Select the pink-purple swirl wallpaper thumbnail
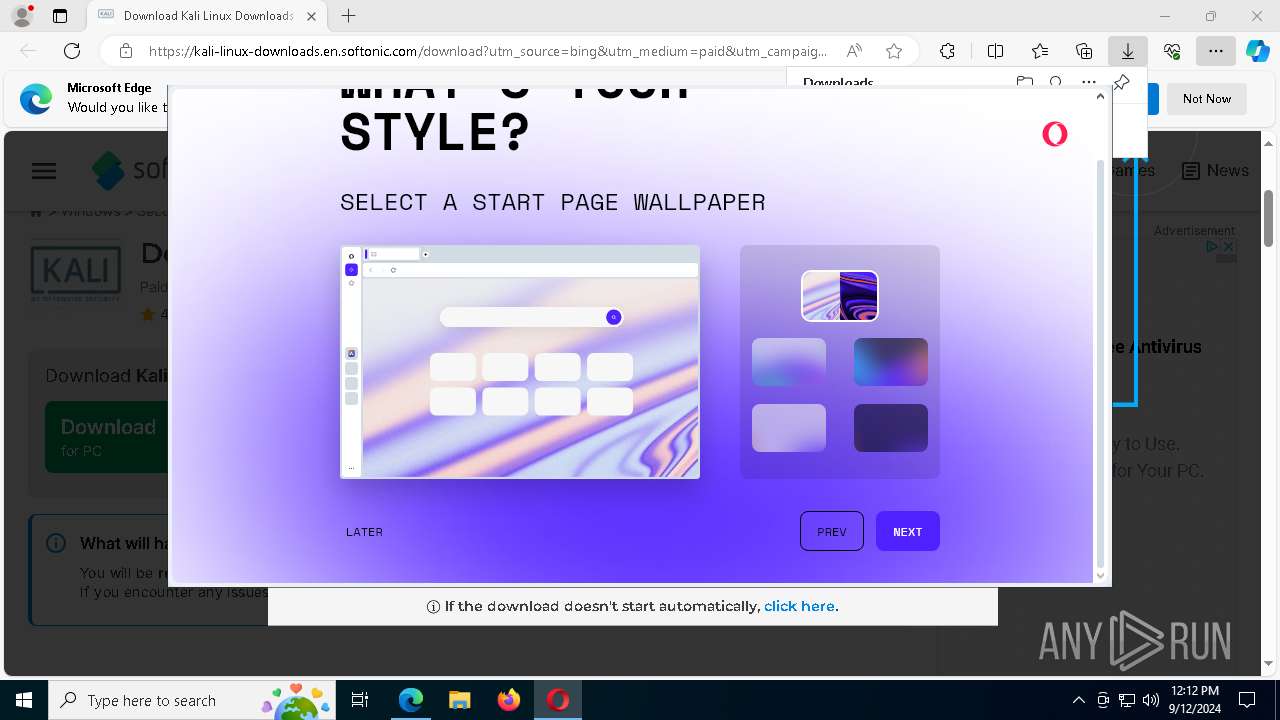The width and height of the screenshot is (1280, 720). [840, 296]
